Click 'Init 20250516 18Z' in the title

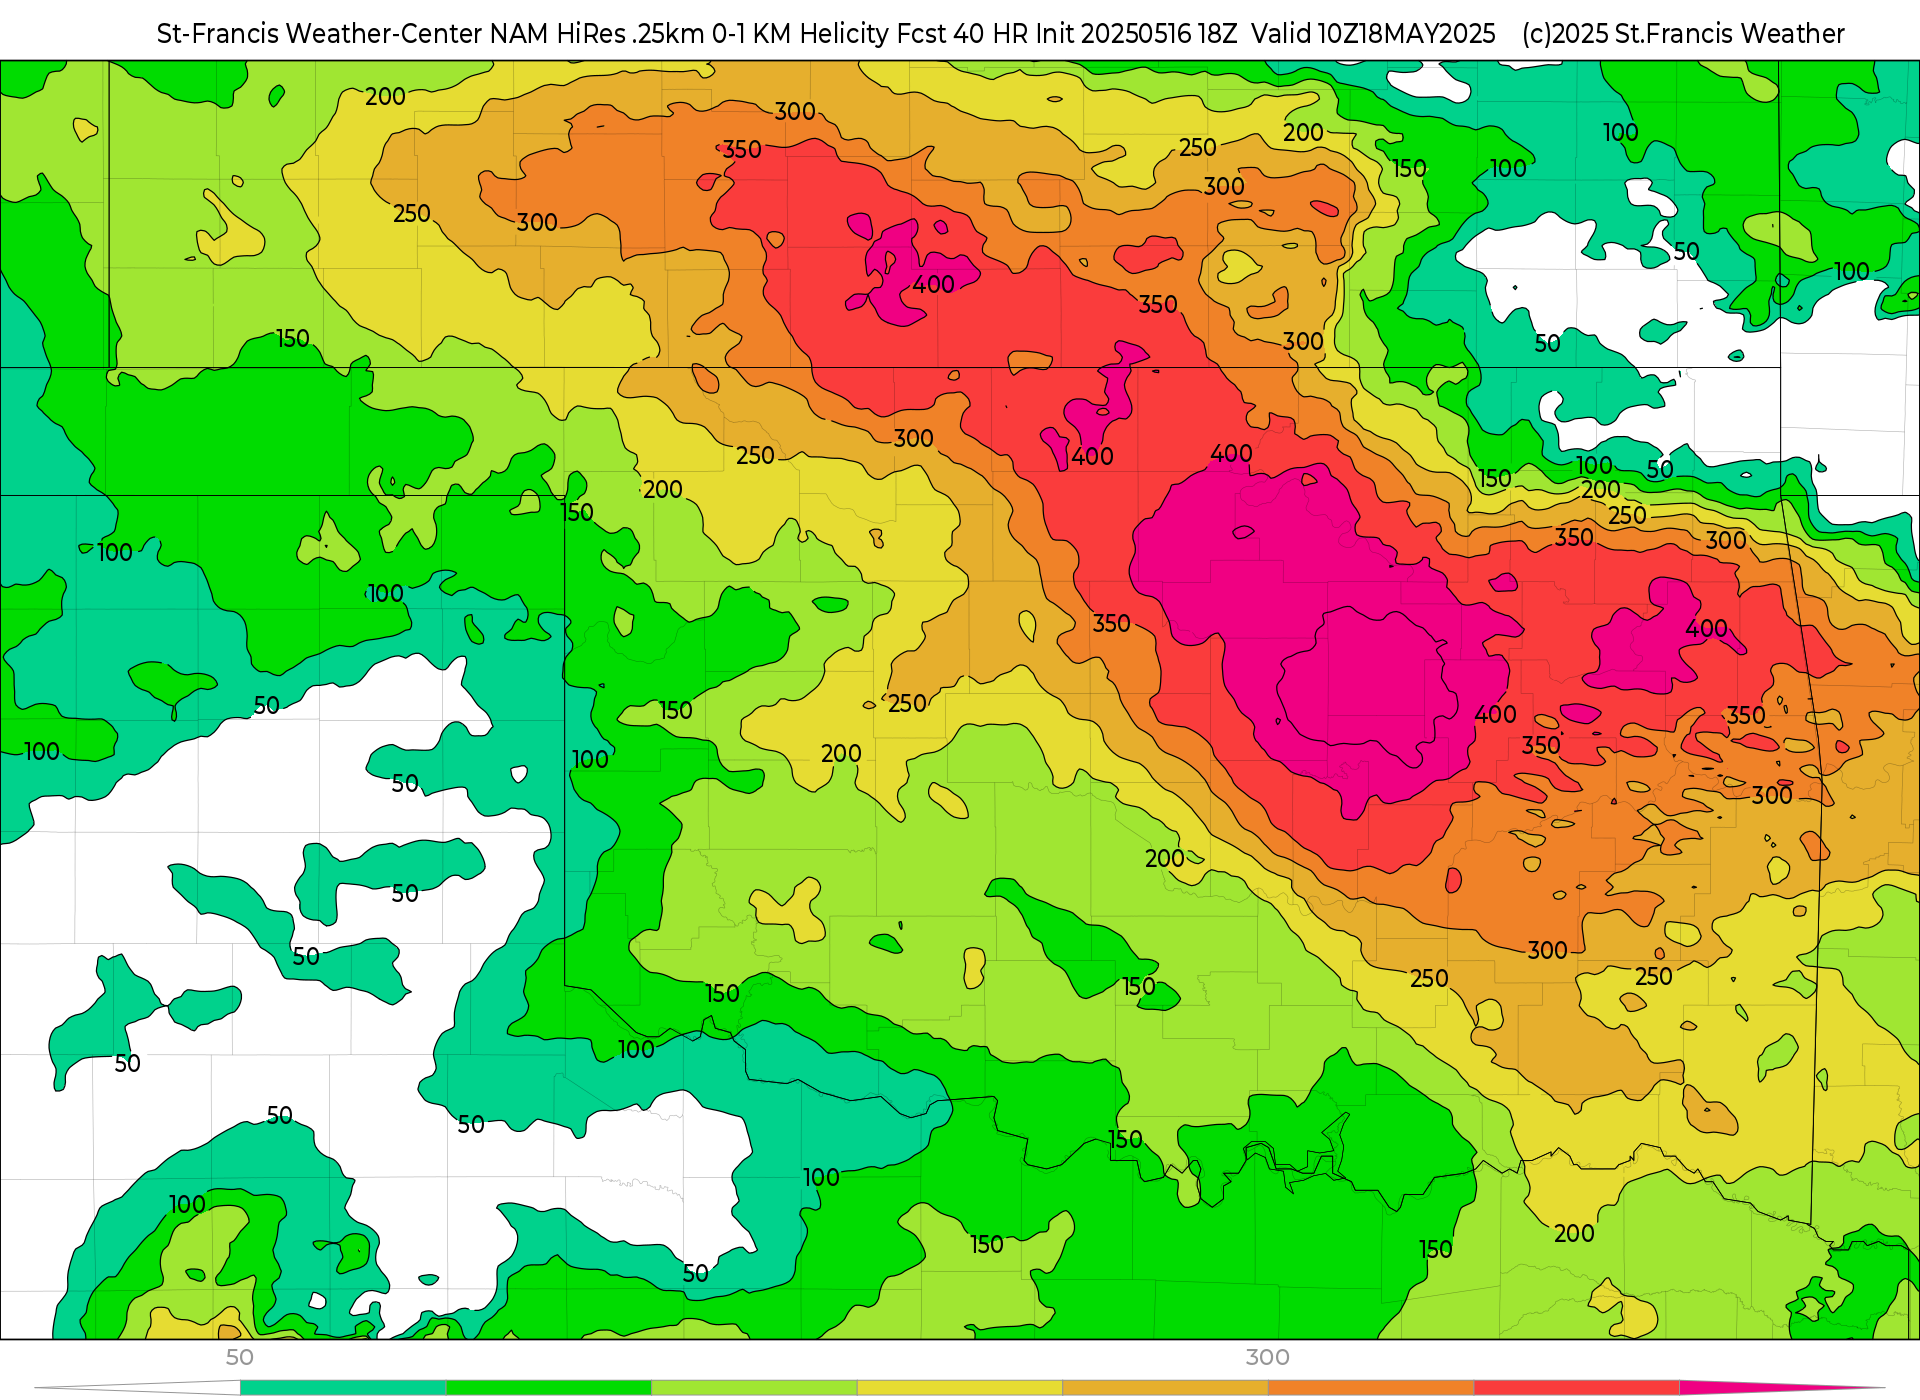click(x=1136, y=34)
